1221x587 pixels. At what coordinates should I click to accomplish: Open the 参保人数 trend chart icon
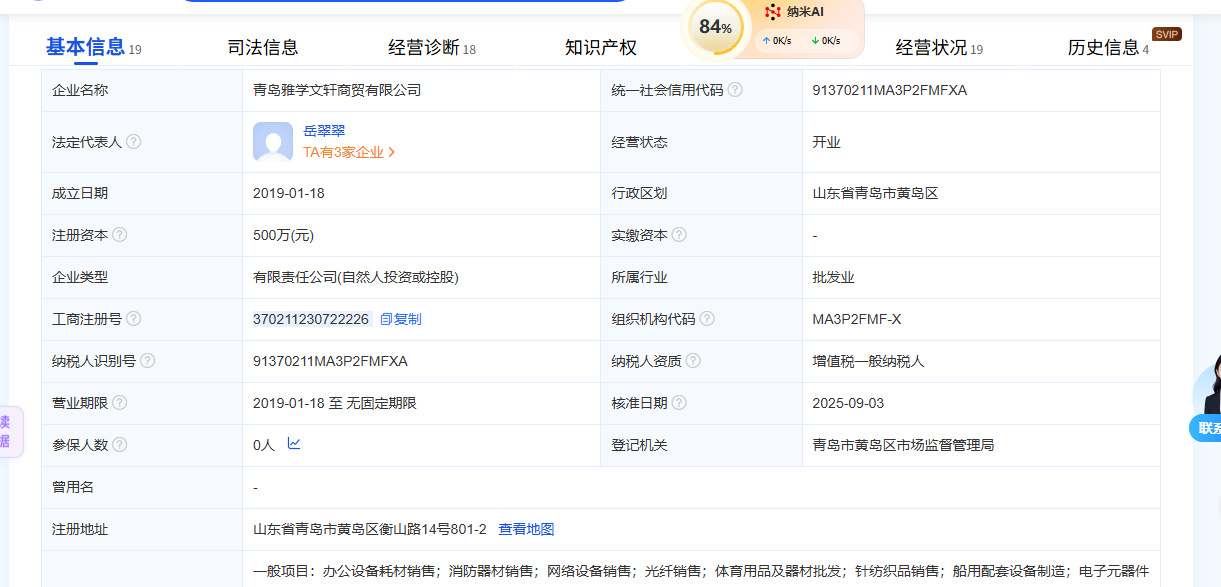294,444
